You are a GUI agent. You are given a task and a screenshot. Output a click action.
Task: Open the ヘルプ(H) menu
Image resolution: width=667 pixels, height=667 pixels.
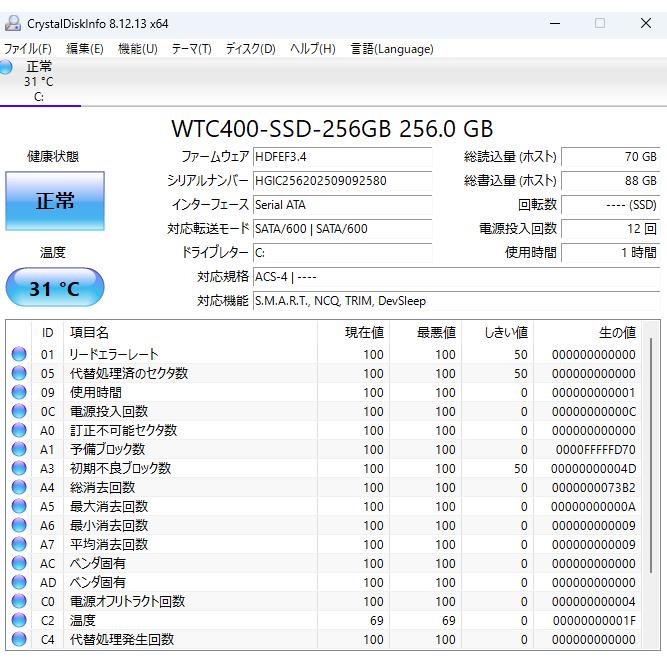(x=313, y=49)
